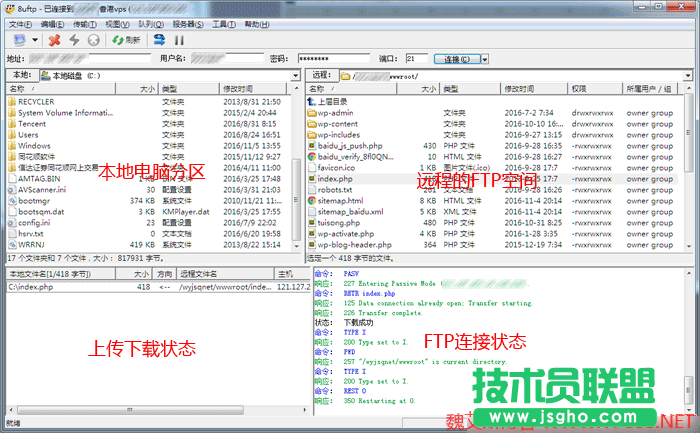Image resolution: width=700 pixels, height=433 pixels.
Task: Open the 服务器(S) menu
Action: click(x=188, y=24)
